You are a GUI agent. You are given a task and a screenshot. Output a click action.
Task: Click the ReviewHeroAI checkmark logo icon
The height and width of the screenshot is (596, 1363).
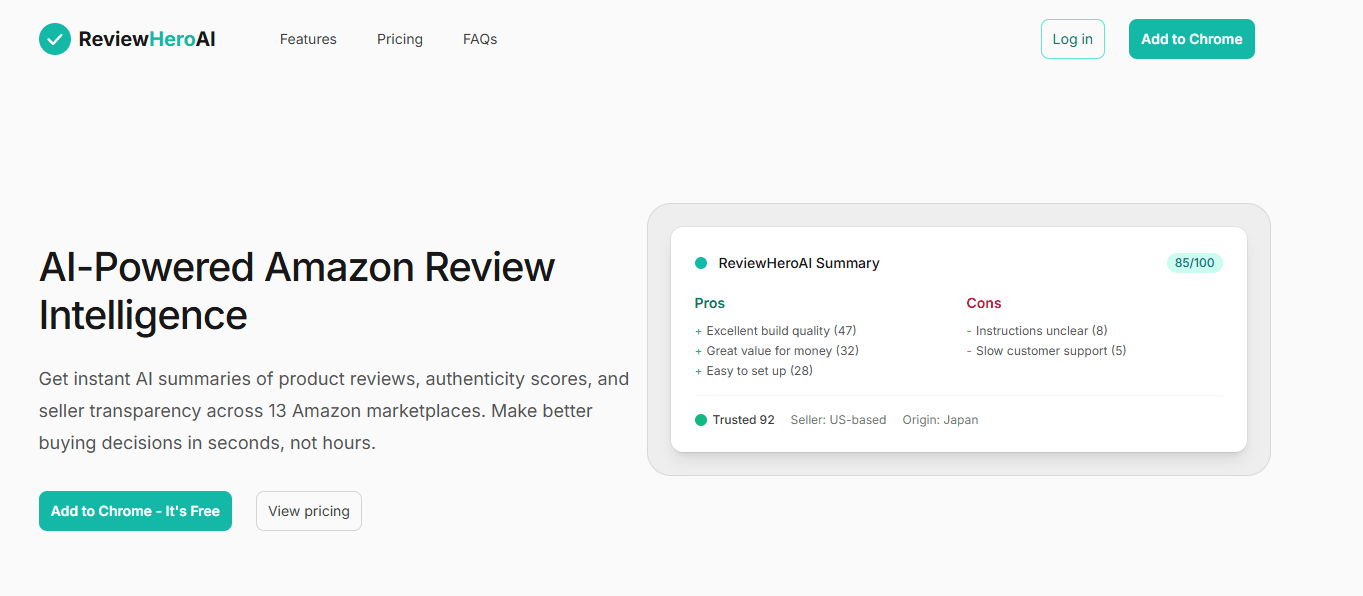point(55,39)
